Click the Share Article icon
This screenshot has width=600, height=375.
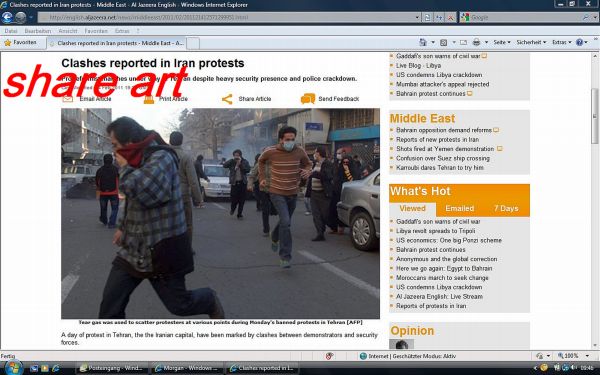[227, 99]
